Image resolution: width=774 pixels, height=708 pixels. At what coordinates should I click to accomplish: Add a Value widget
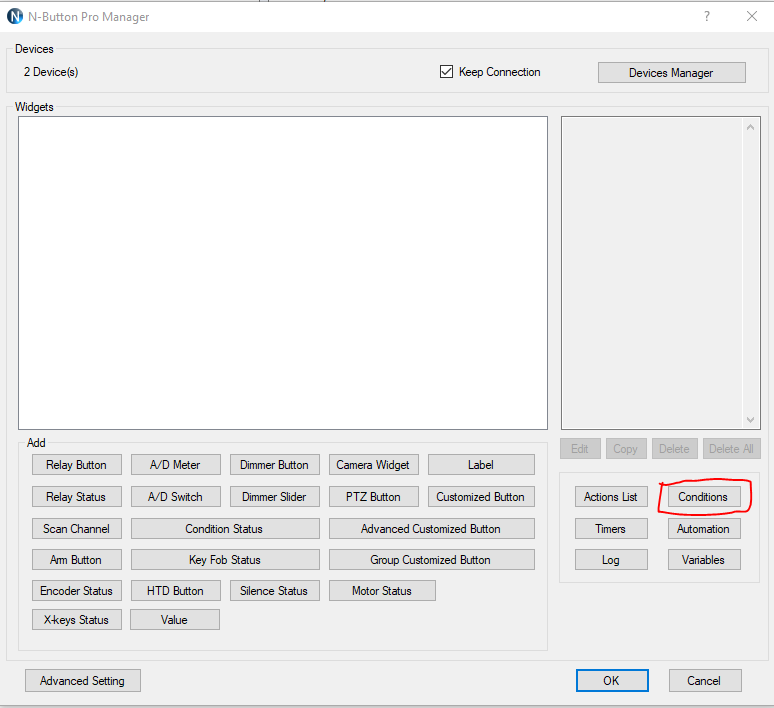pyautogui.click(x=175, y=620)
